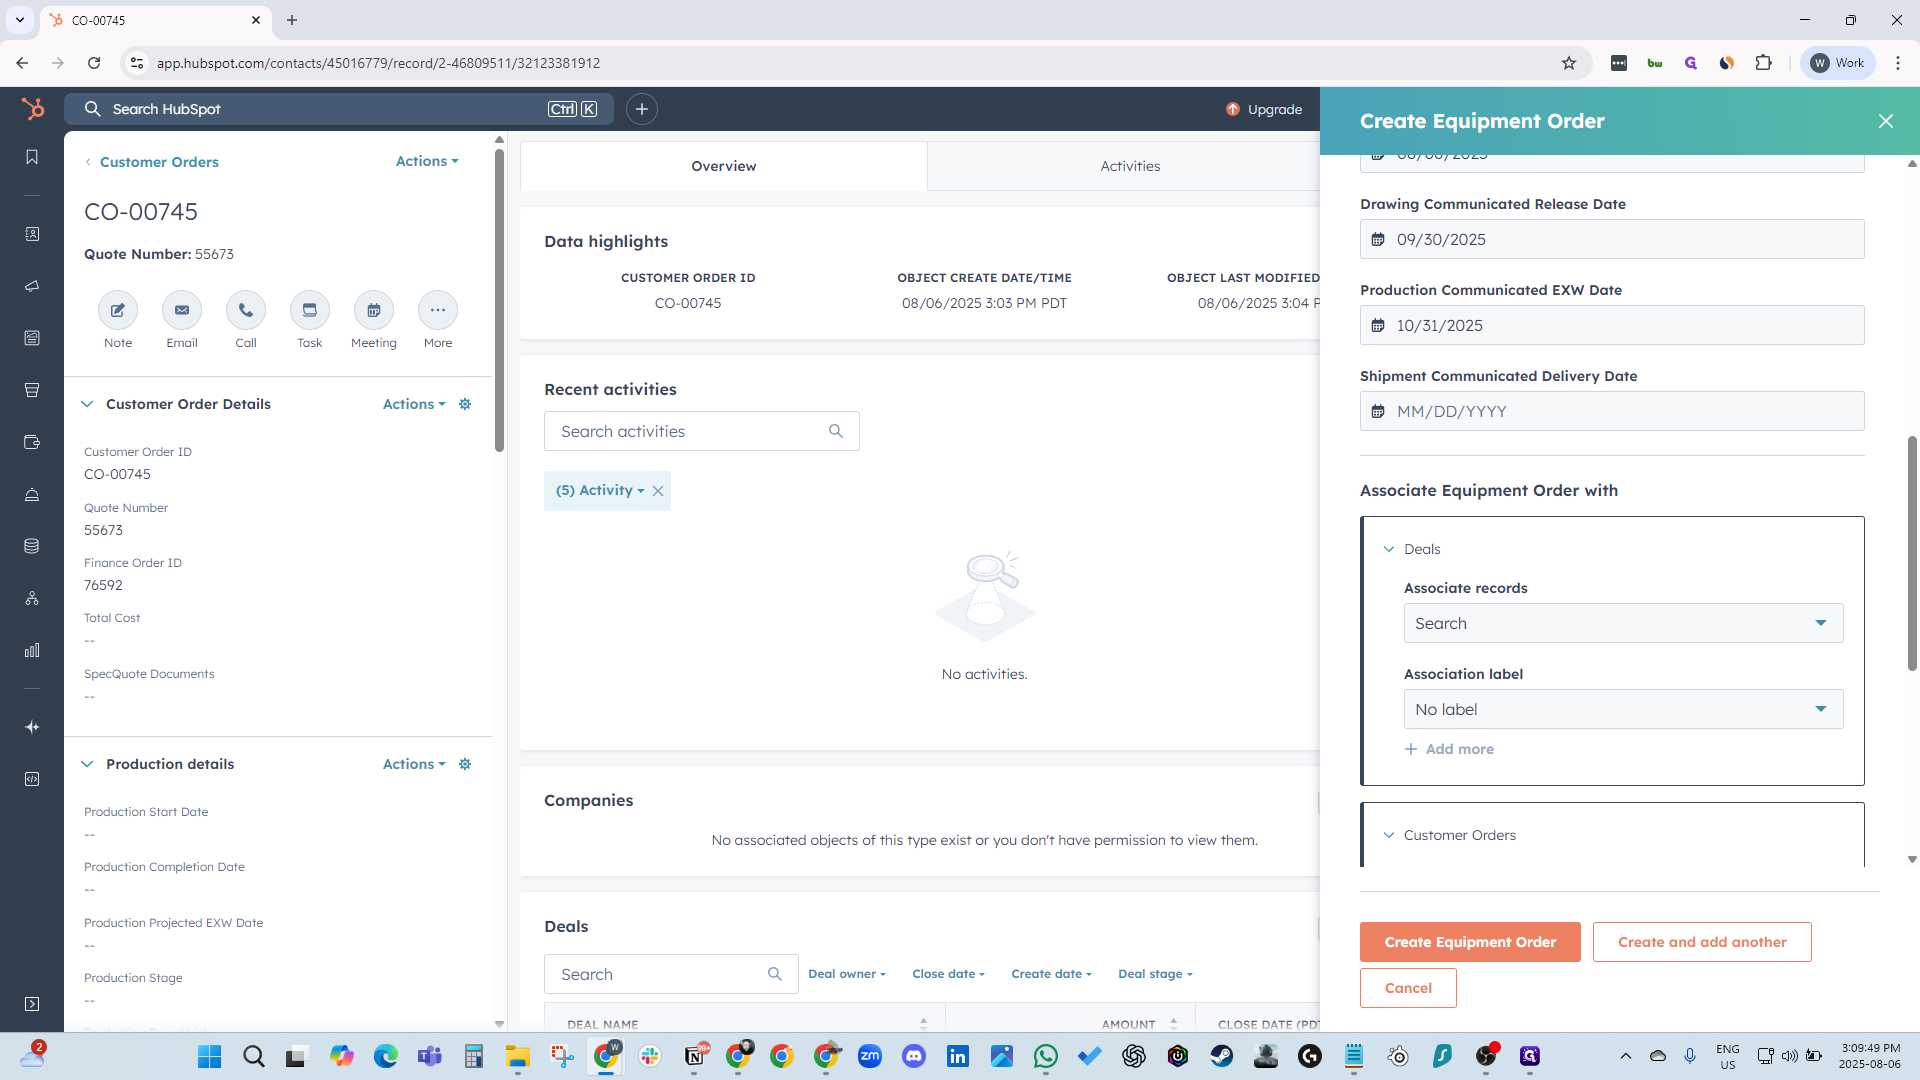Click the Shipment Communicated Delivery Date field
This screenshot has height=1080, width=1920.
[1611, 411]
